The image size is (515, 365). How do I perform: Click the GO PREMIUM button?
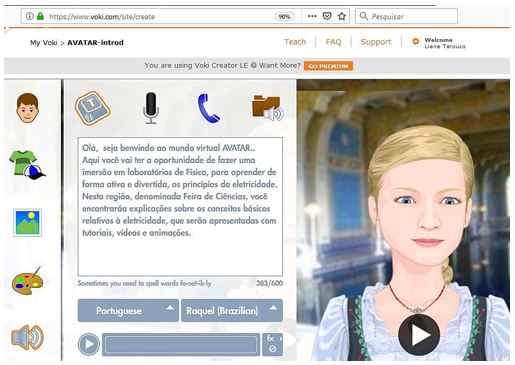[328, 66]
